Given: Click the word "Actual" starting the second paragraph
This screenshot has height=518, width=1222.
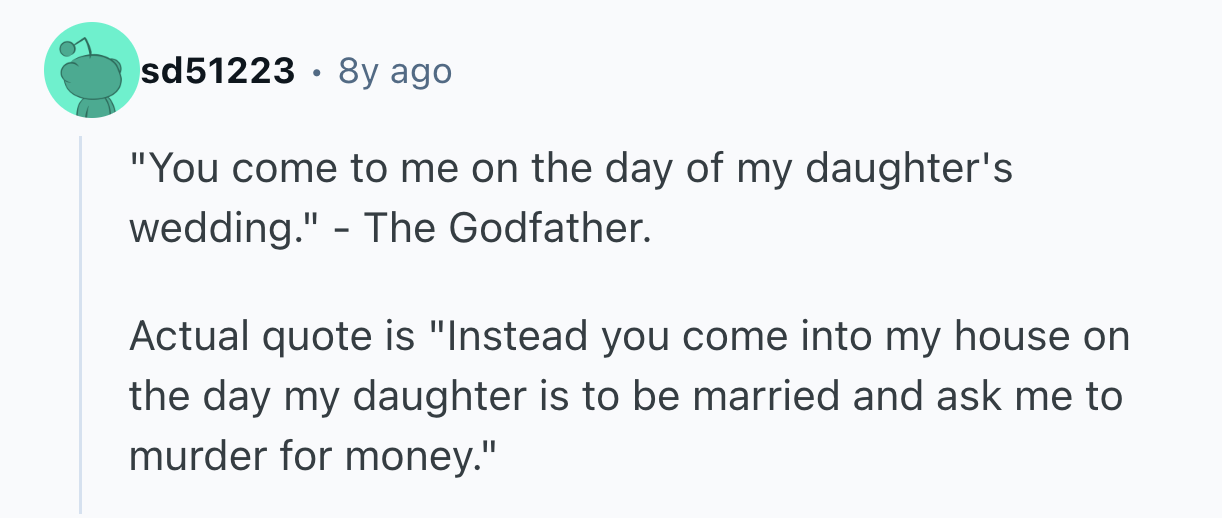Looking at the screenshot, I should coord(187,337).
